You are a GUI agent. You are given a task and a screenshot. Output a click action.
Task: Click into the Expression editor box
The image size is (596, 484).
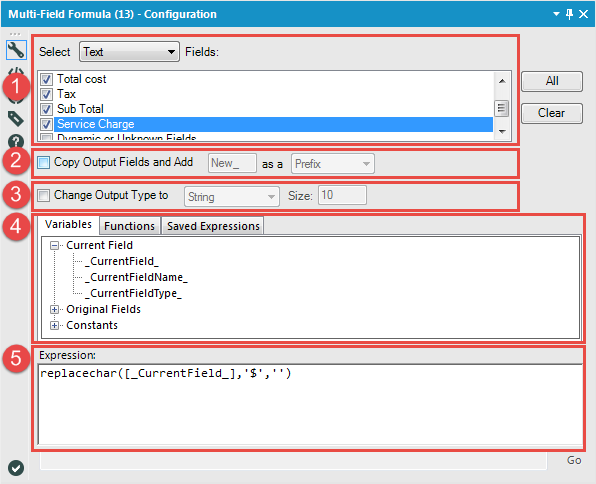point(310,404)
